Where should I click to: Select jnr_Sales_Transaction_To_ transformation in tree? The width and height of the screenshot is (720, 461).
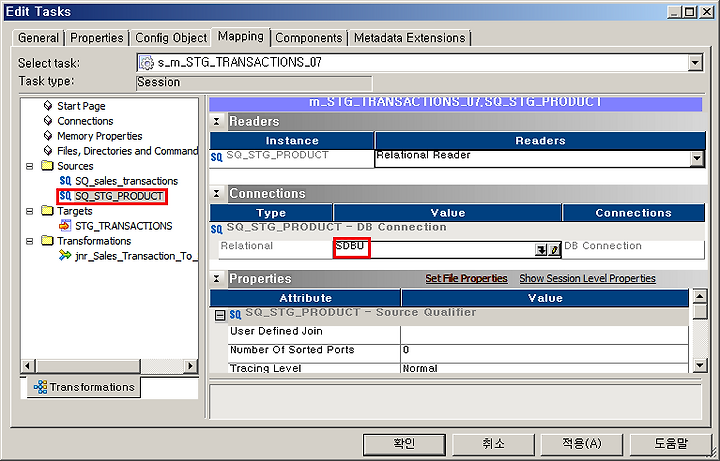tap(136, 256)
